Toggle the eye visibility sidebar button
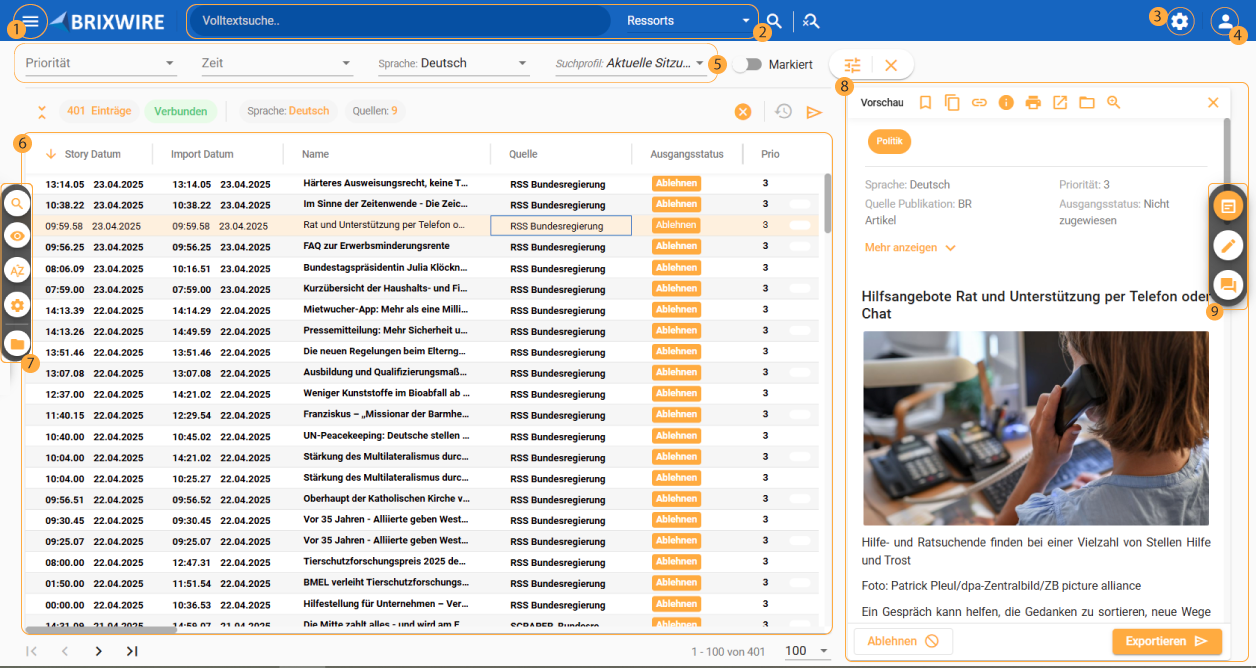 tap(17, 236)
